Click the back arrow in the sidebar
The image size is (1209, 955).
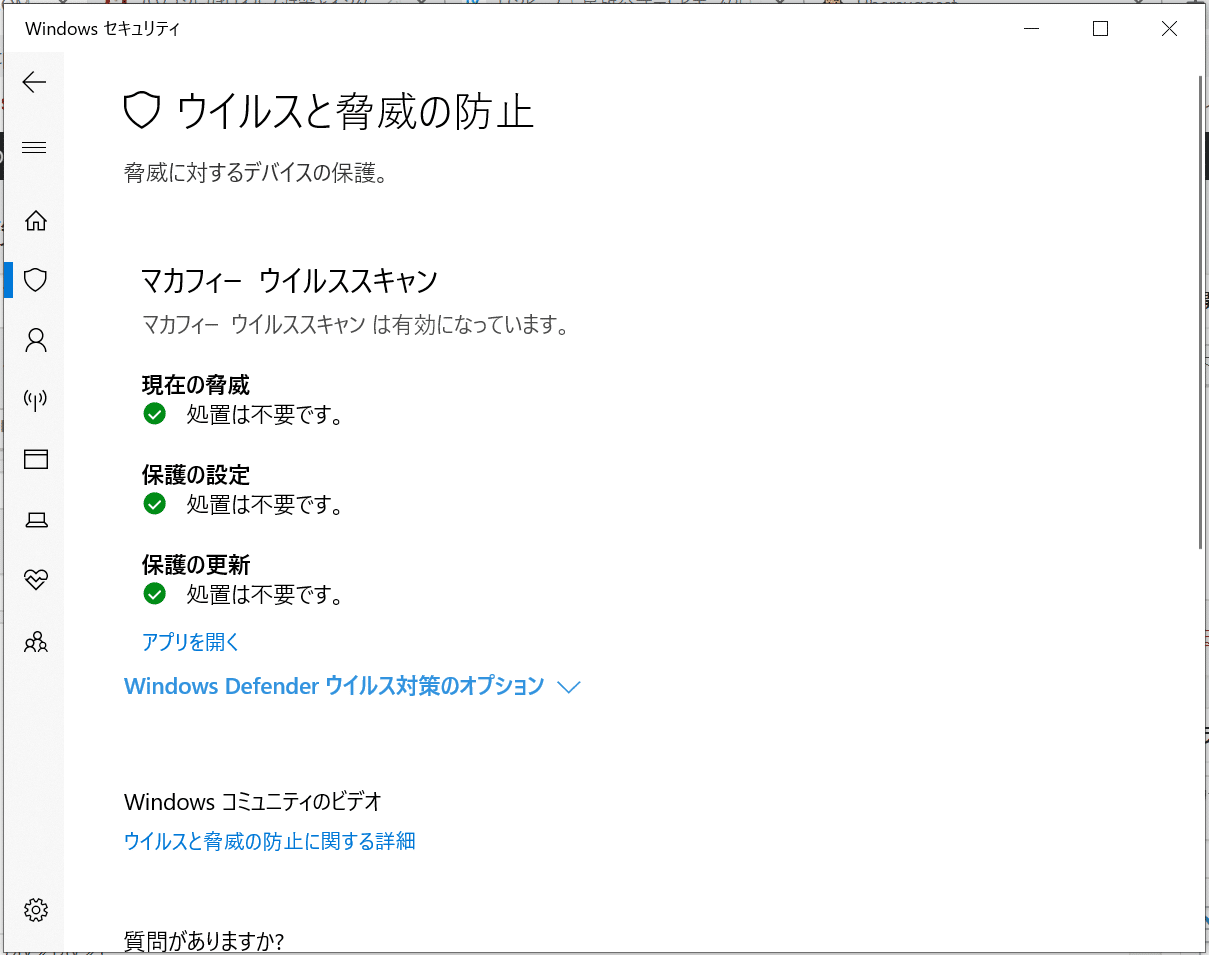pos(35,82)
